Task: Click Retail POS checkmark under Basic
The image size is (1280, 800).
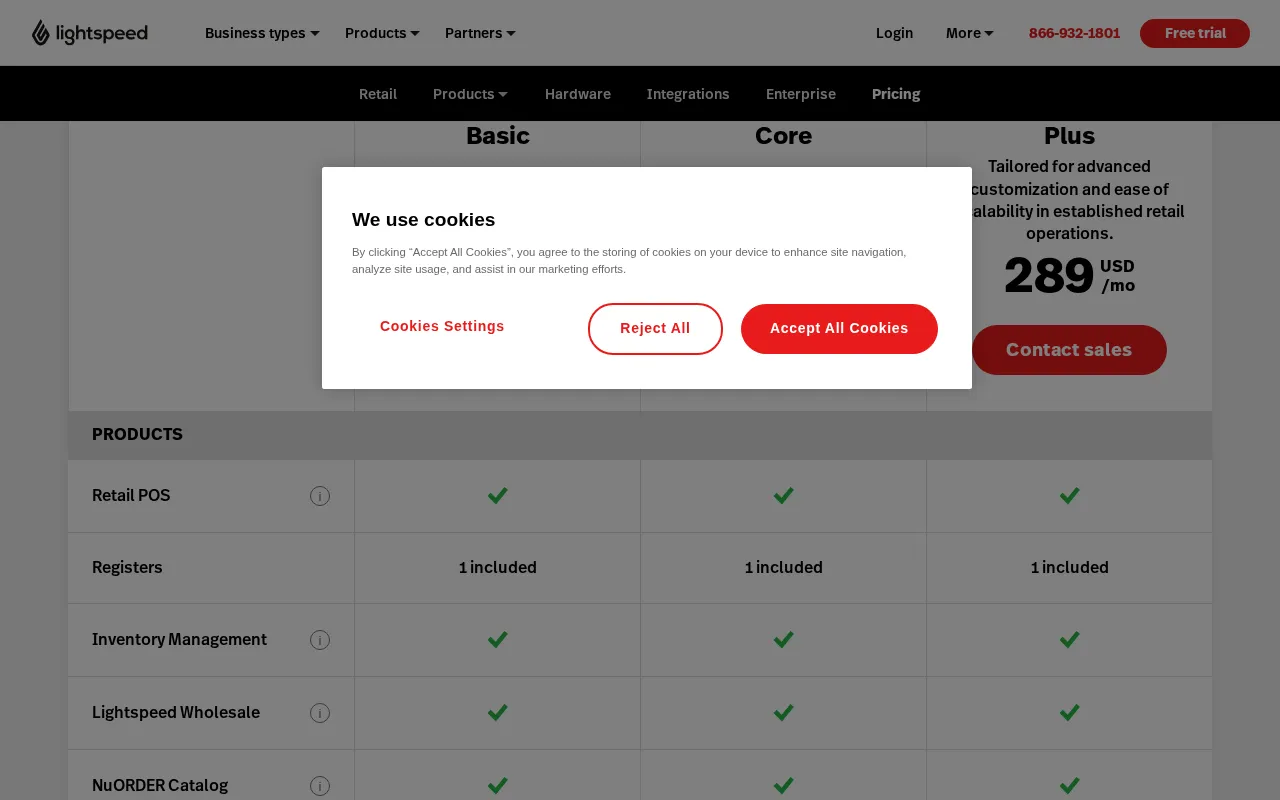Action: [x=498, y=495]
